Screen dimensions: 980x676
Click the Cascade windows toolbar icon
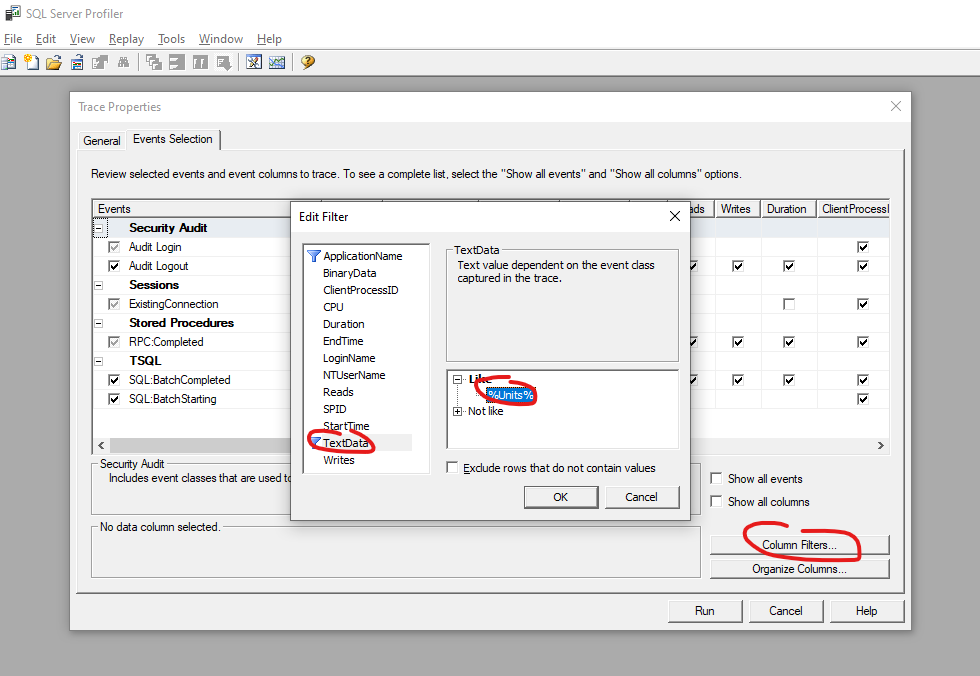click(154, 62)
